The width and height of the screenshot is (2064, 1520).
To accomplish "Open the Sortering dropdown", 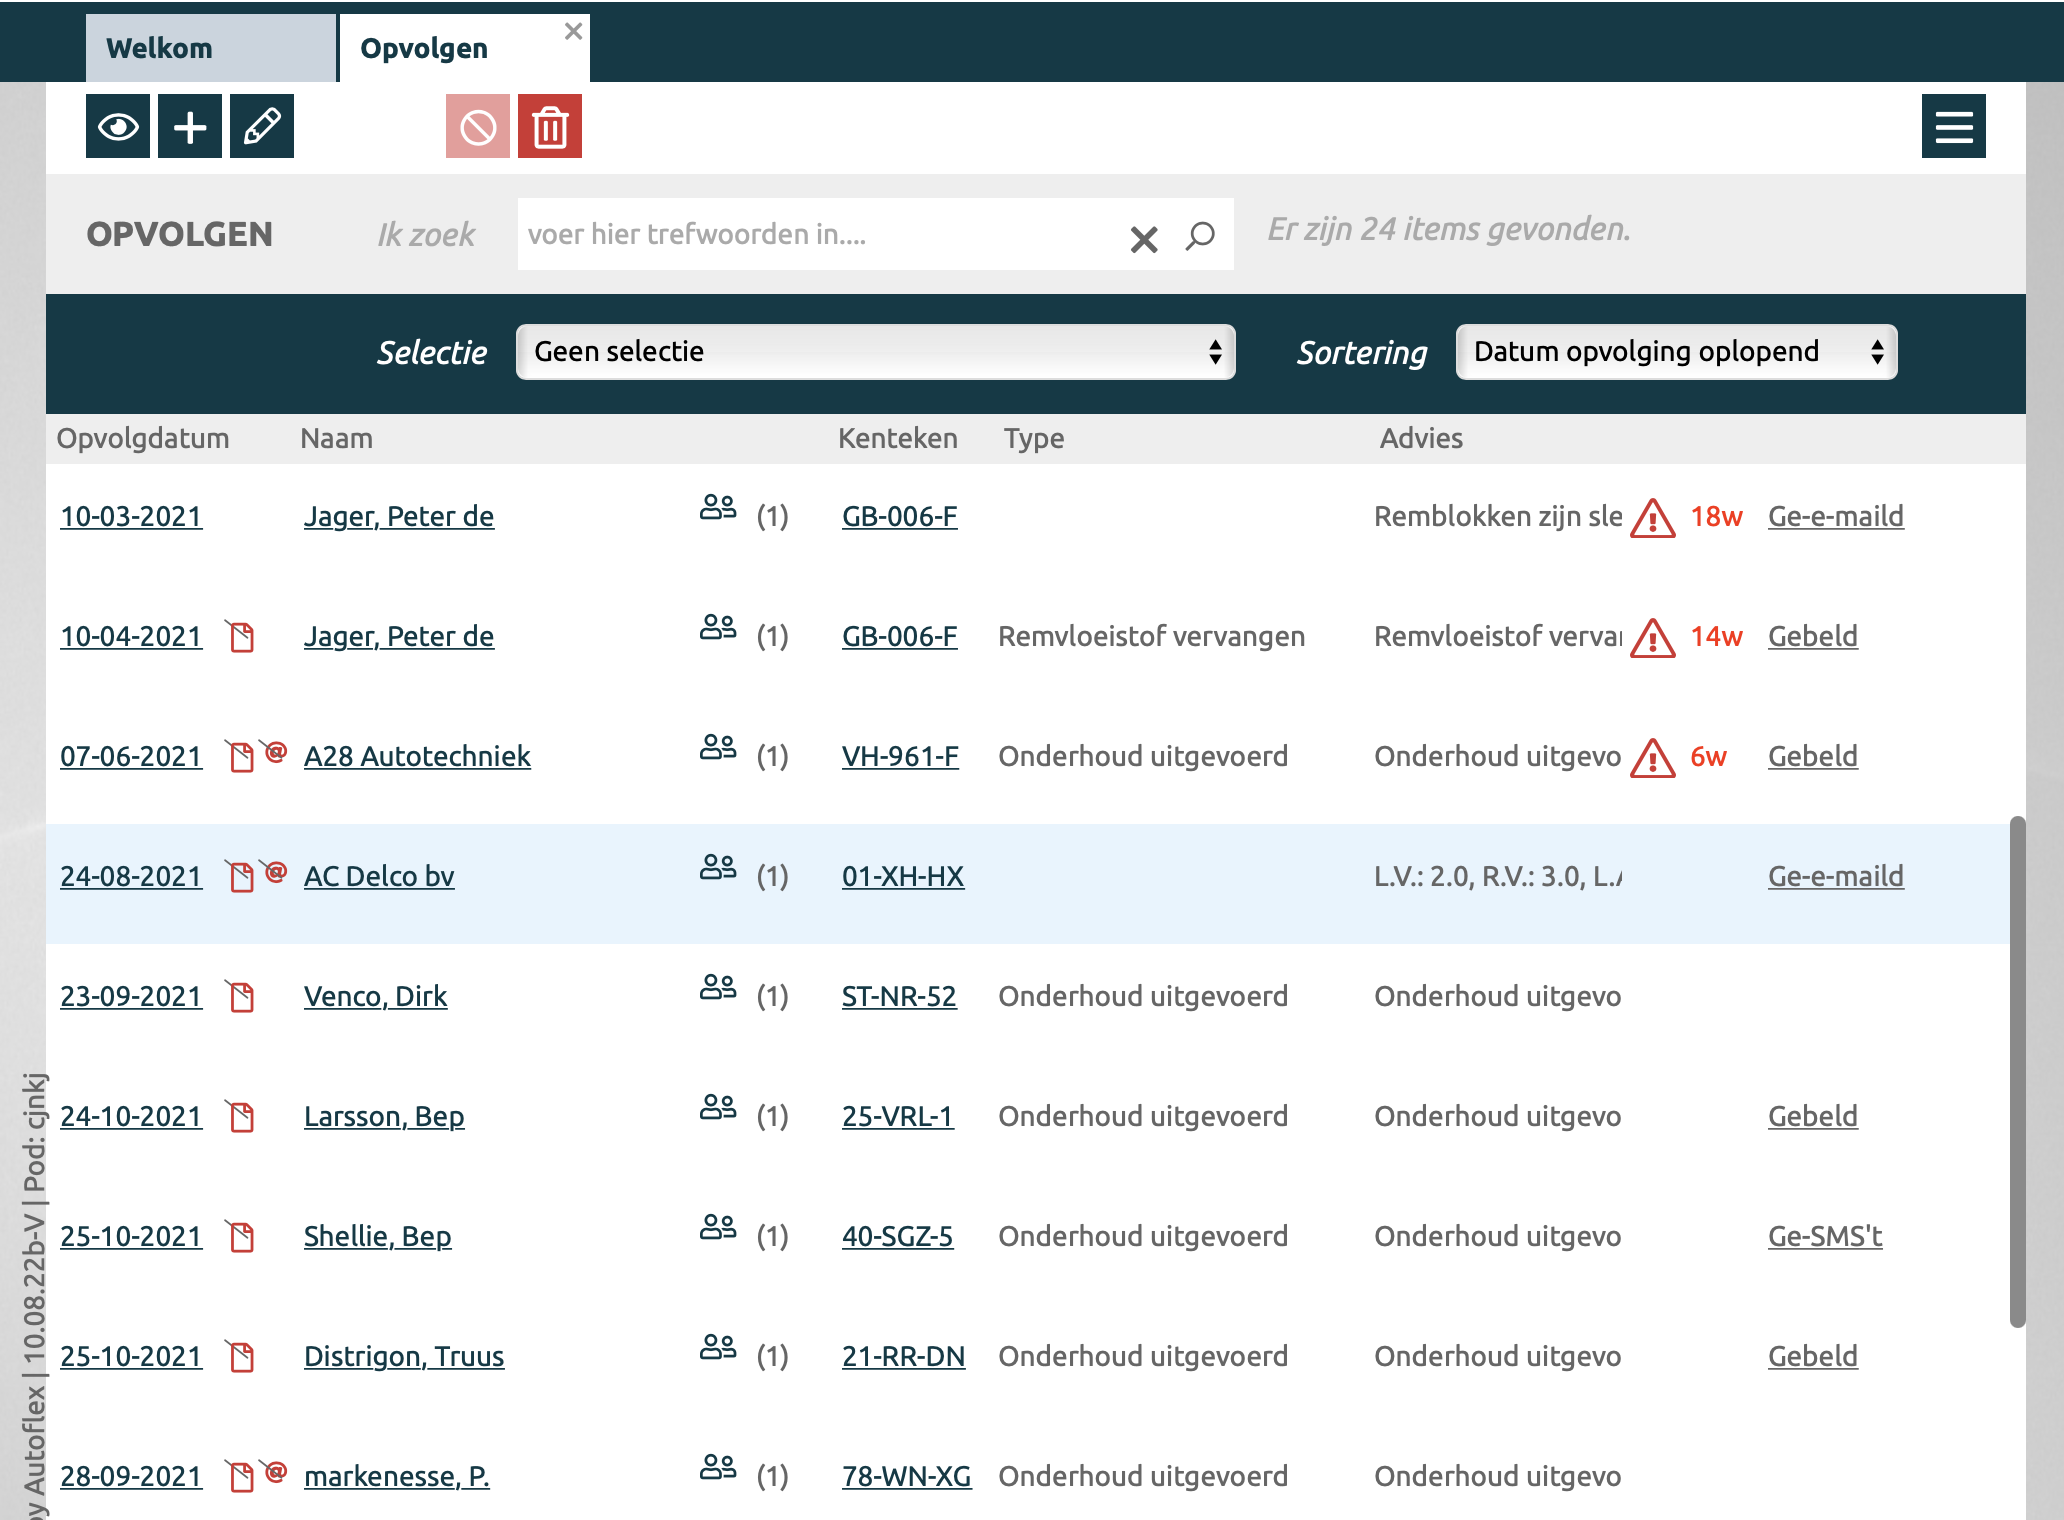I will point(1676,352).
